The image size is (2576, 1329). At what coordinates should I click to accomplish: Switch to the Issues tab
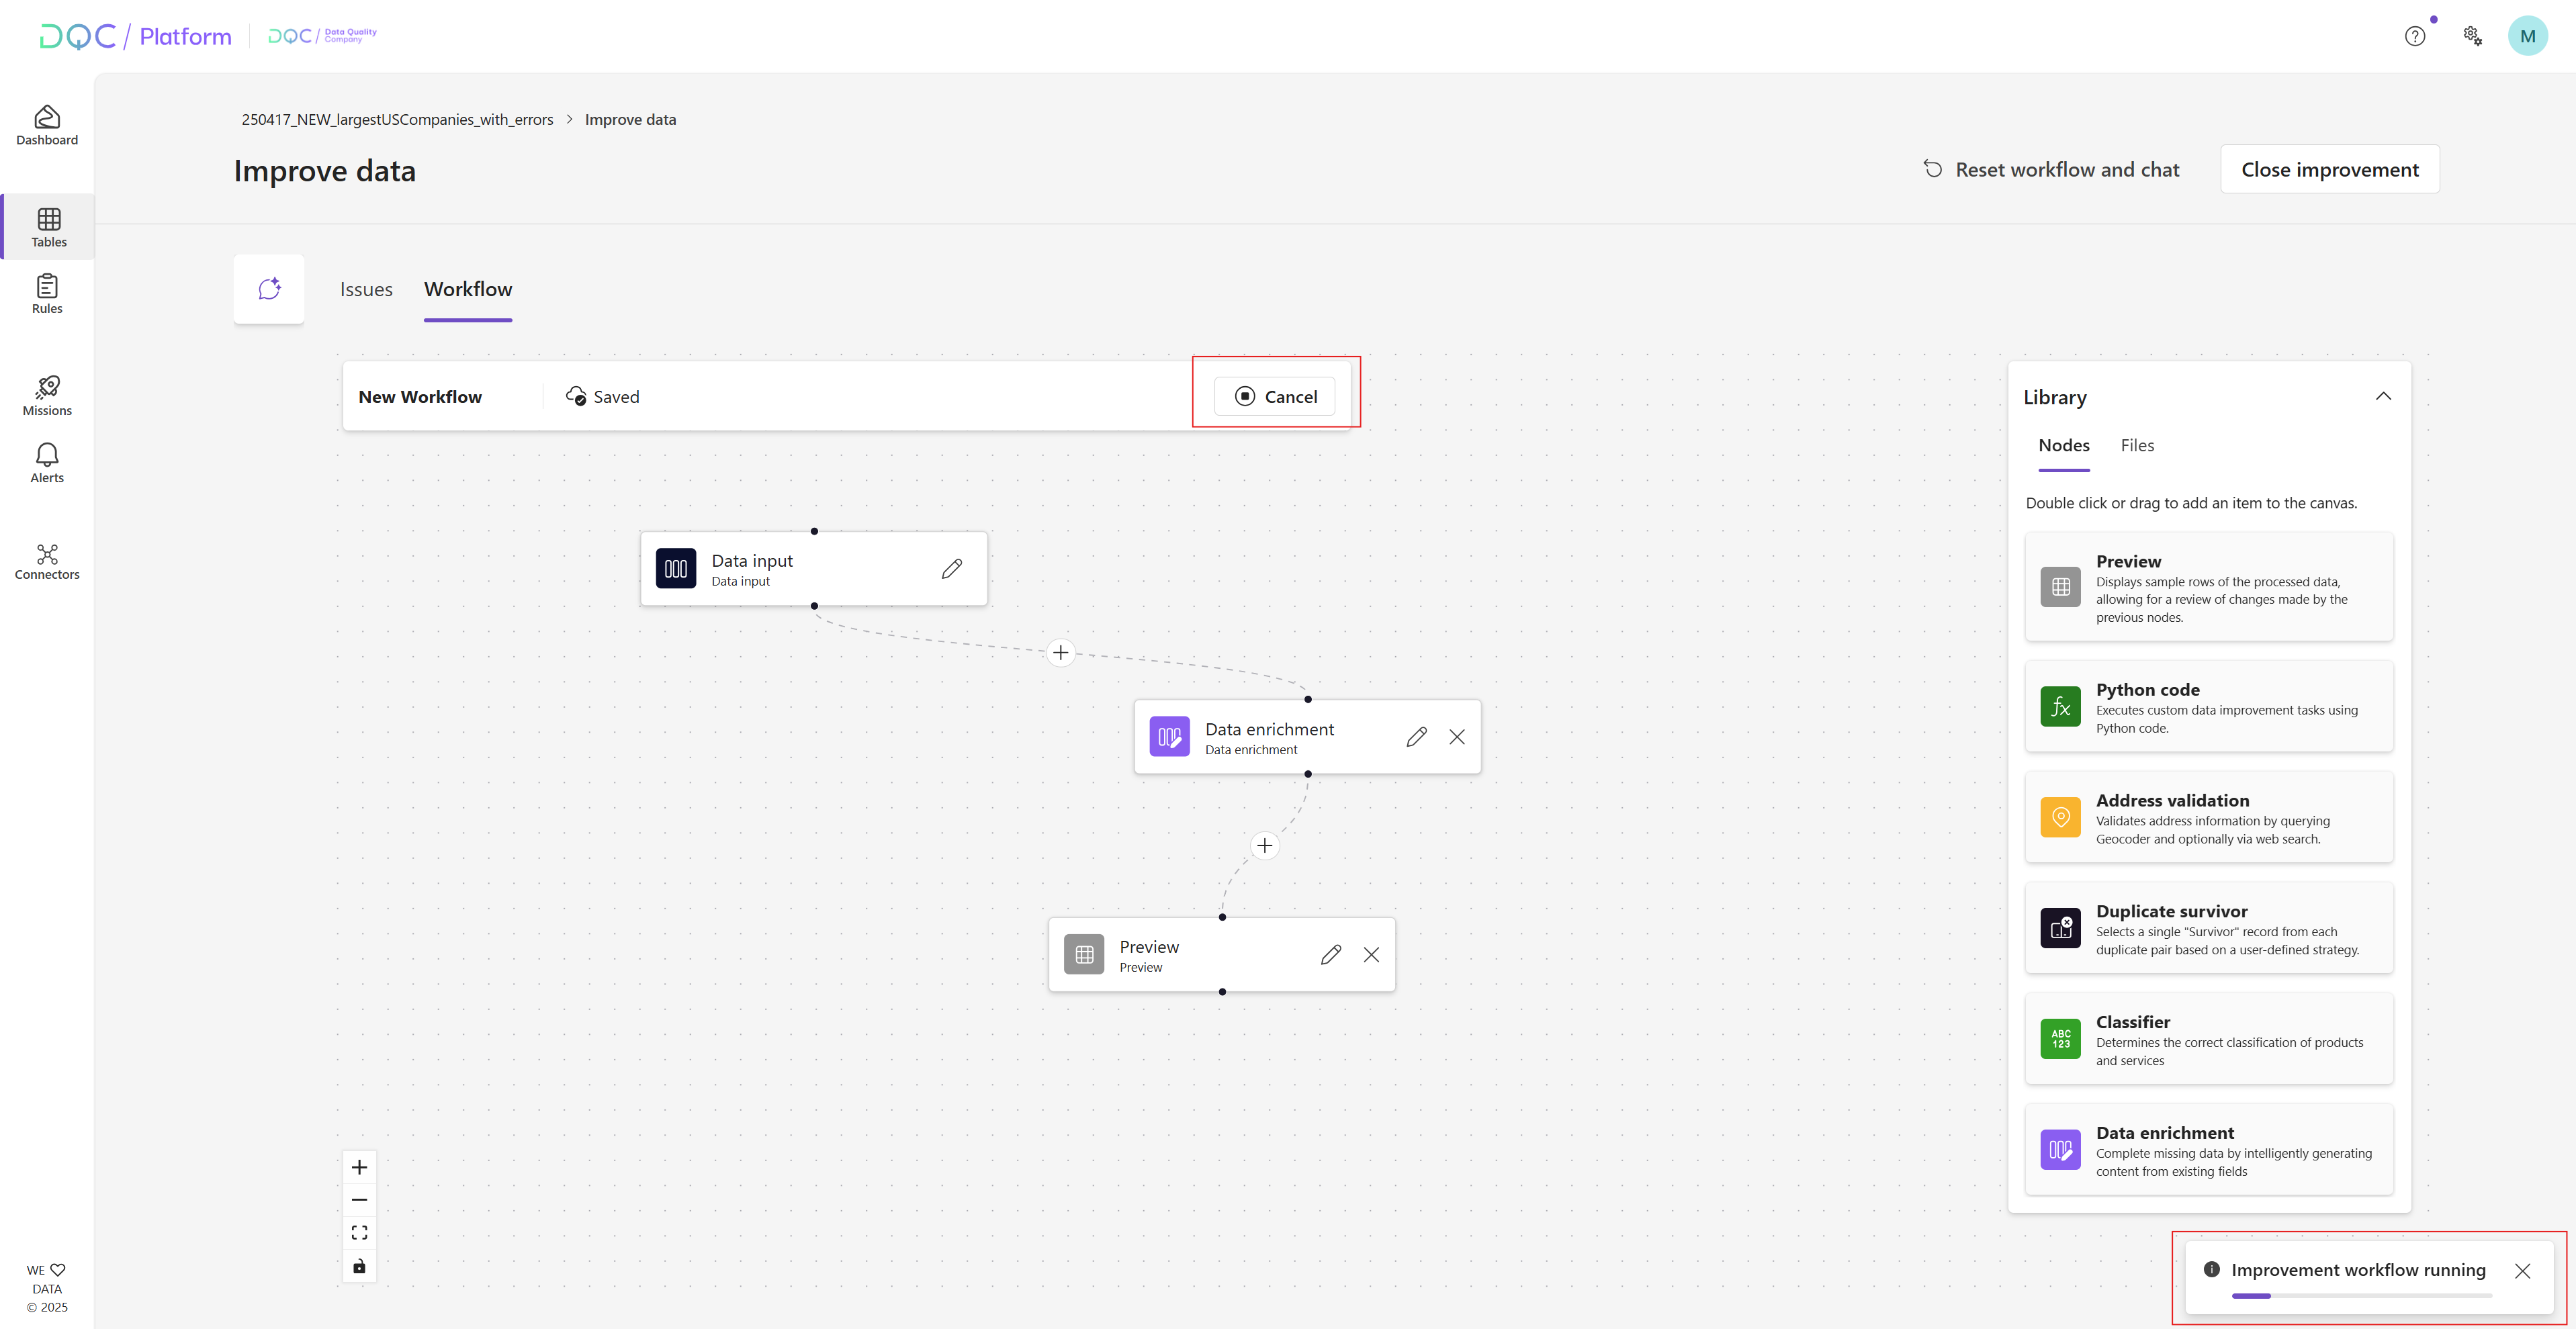coord(366,289)
